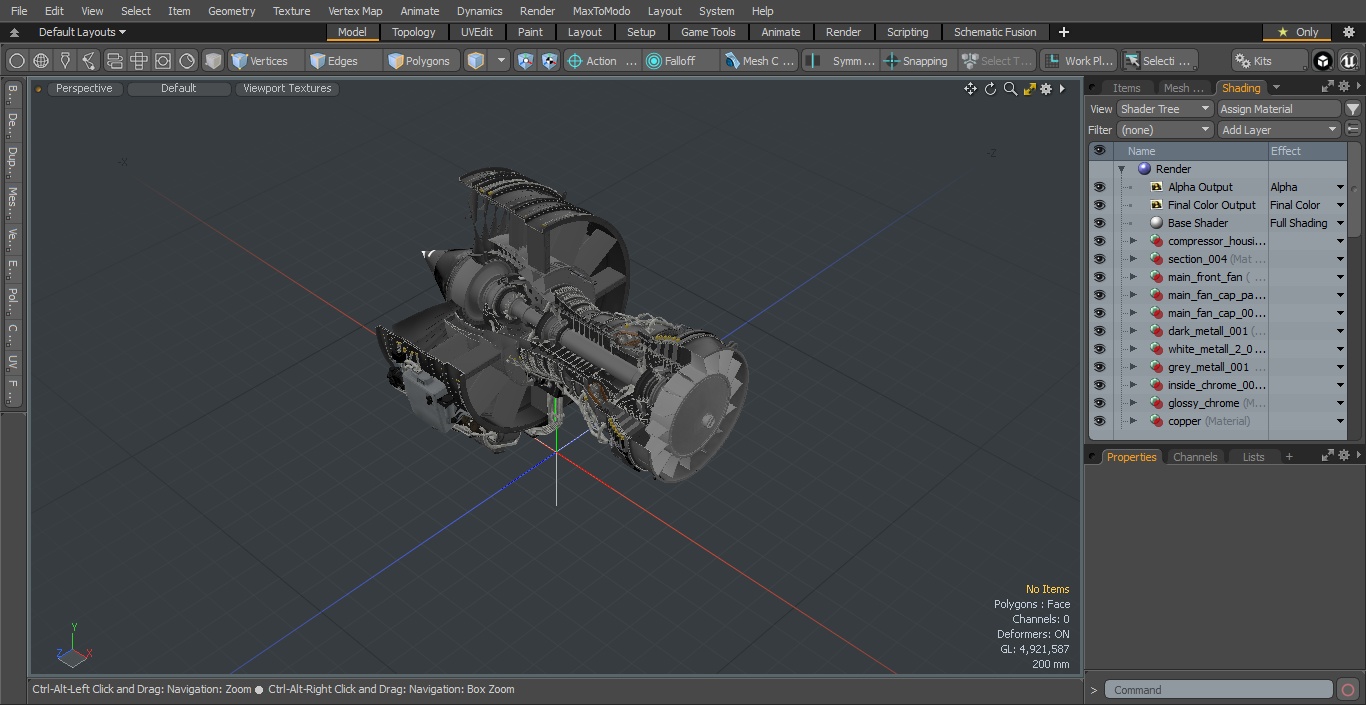Open the Default shading dropdown
1366x705 pixels.
pyautogui.click(x=179, y=88)
